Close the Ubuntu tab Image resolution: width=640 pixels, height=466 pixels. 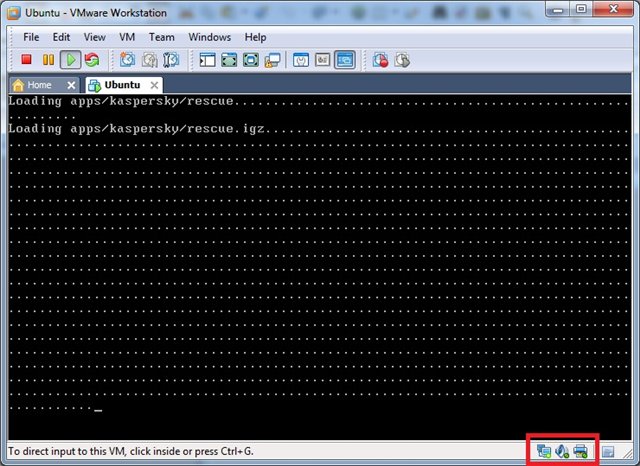(154, 85)
